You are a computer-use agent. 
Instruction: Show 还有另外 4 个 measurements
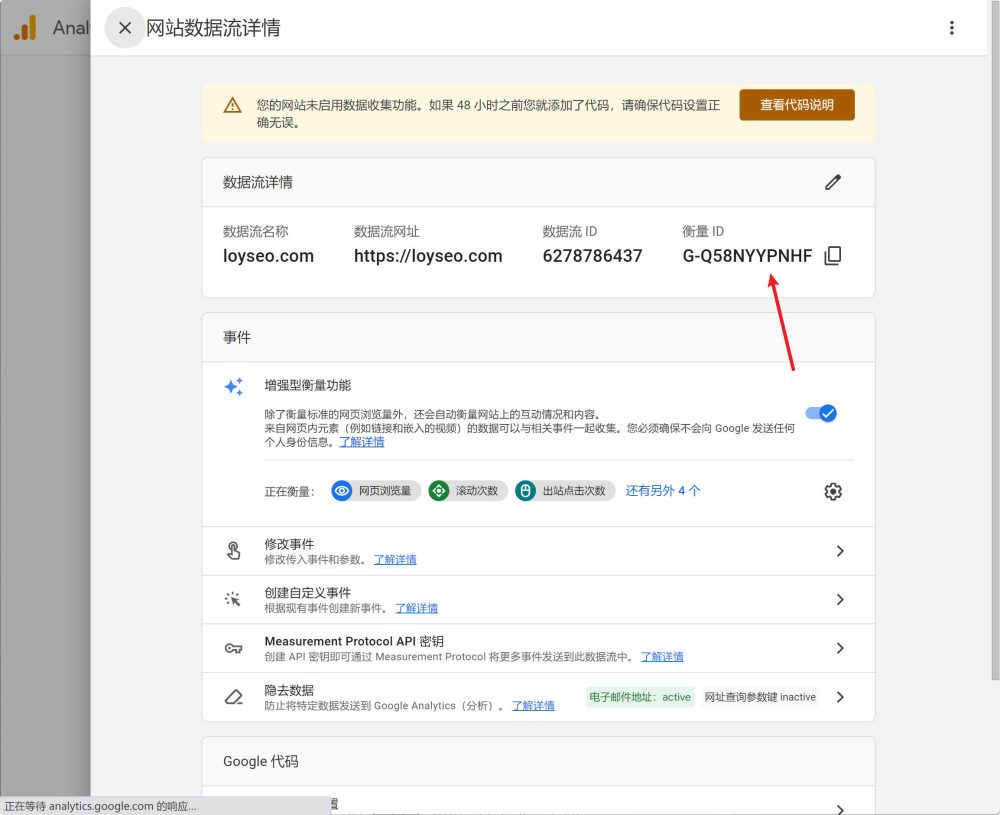click(663, 490)
